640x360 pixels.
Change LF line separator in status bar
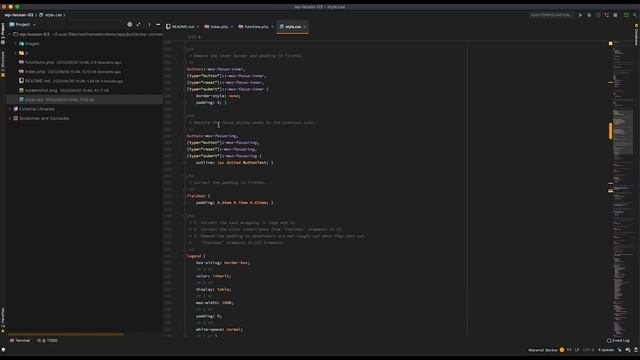[577, 350]
